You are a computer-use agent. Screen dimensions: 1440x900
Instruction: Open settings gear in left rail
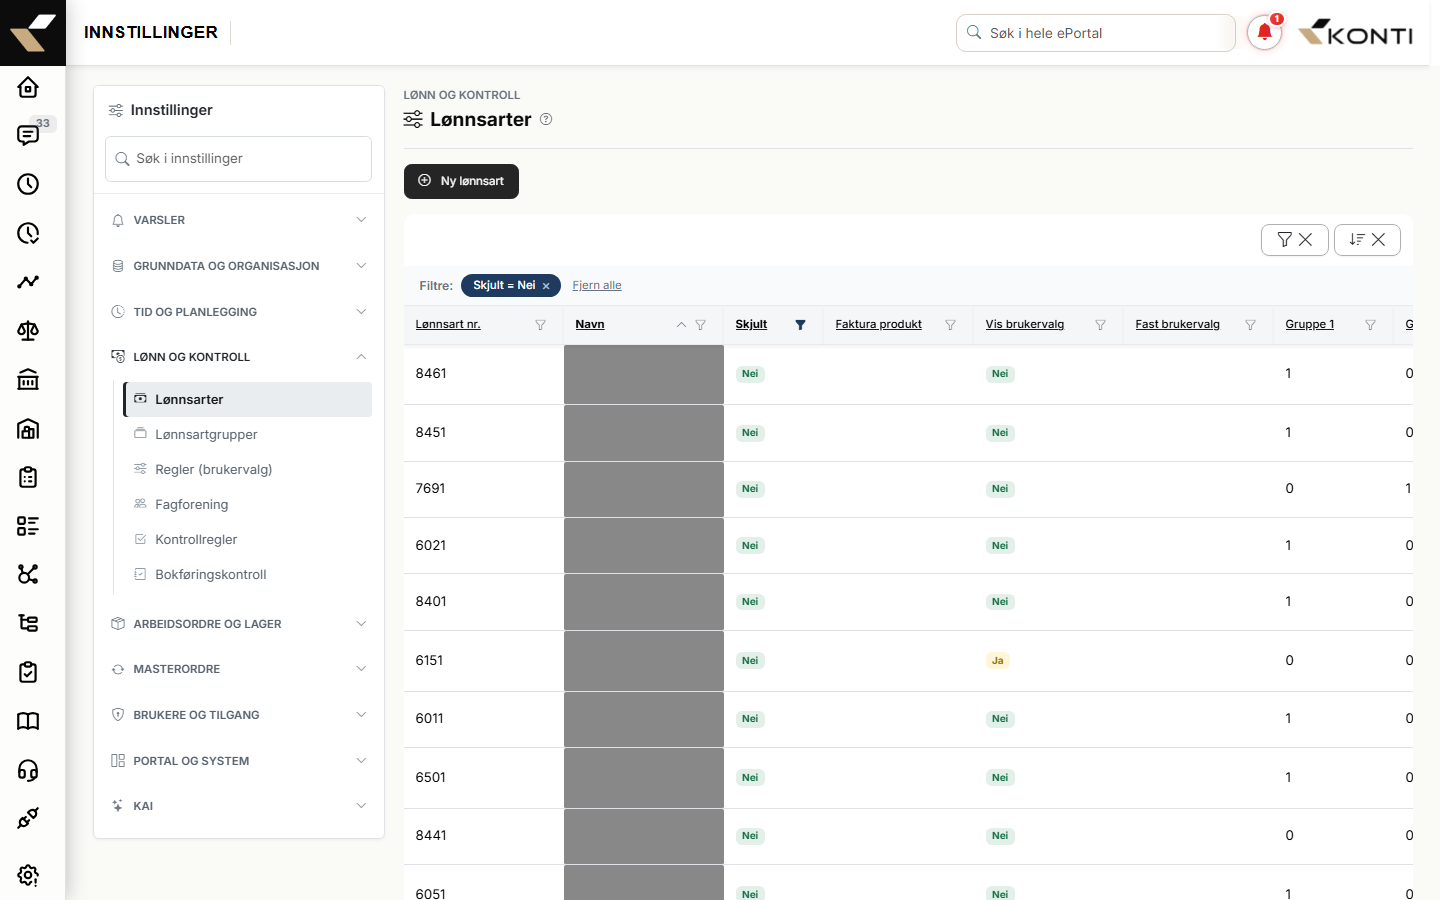[28, 875]
